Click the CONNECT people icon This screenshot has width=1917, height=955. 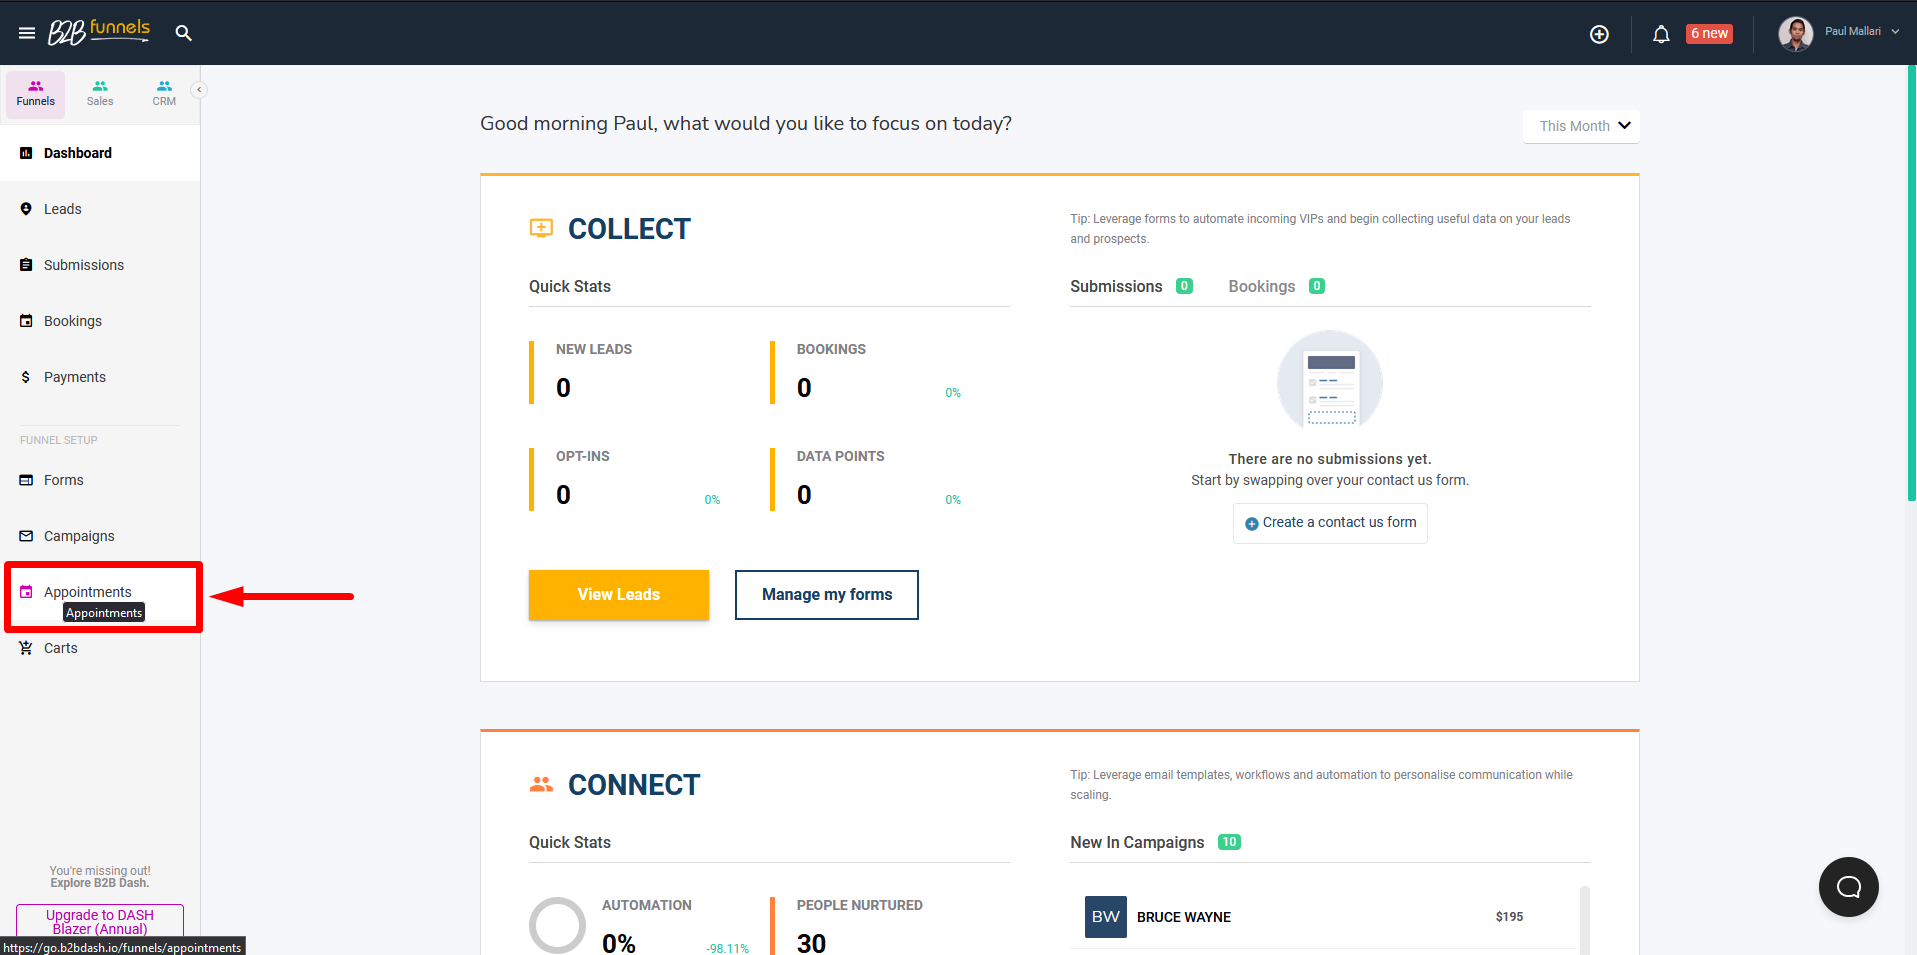click(541, 784)
